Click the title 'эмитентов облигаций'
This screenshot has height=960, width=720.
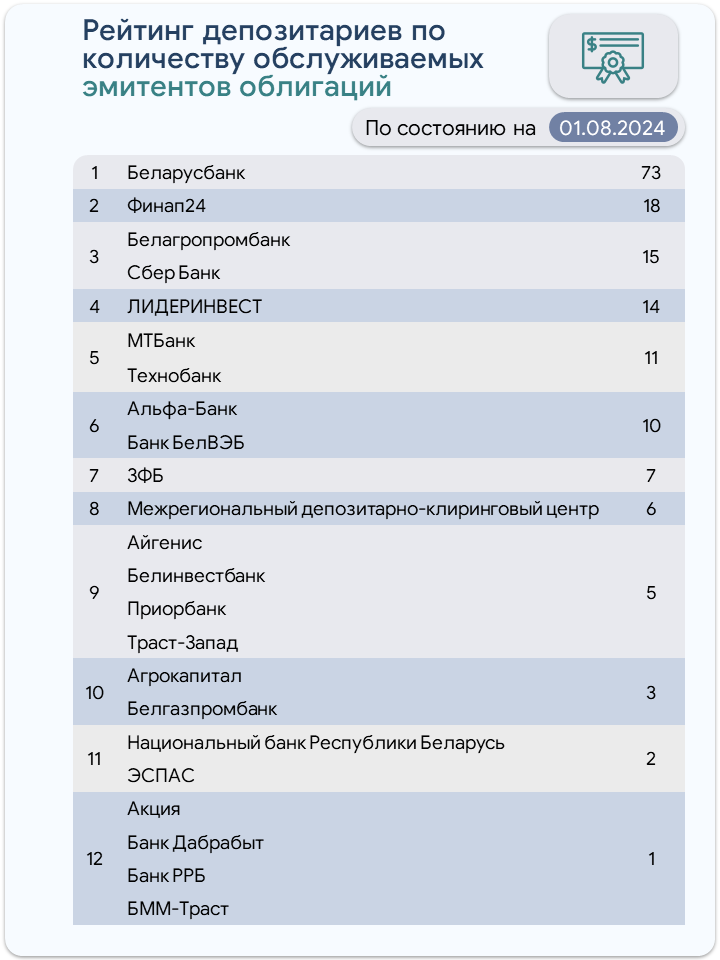[x=237, y=86]
